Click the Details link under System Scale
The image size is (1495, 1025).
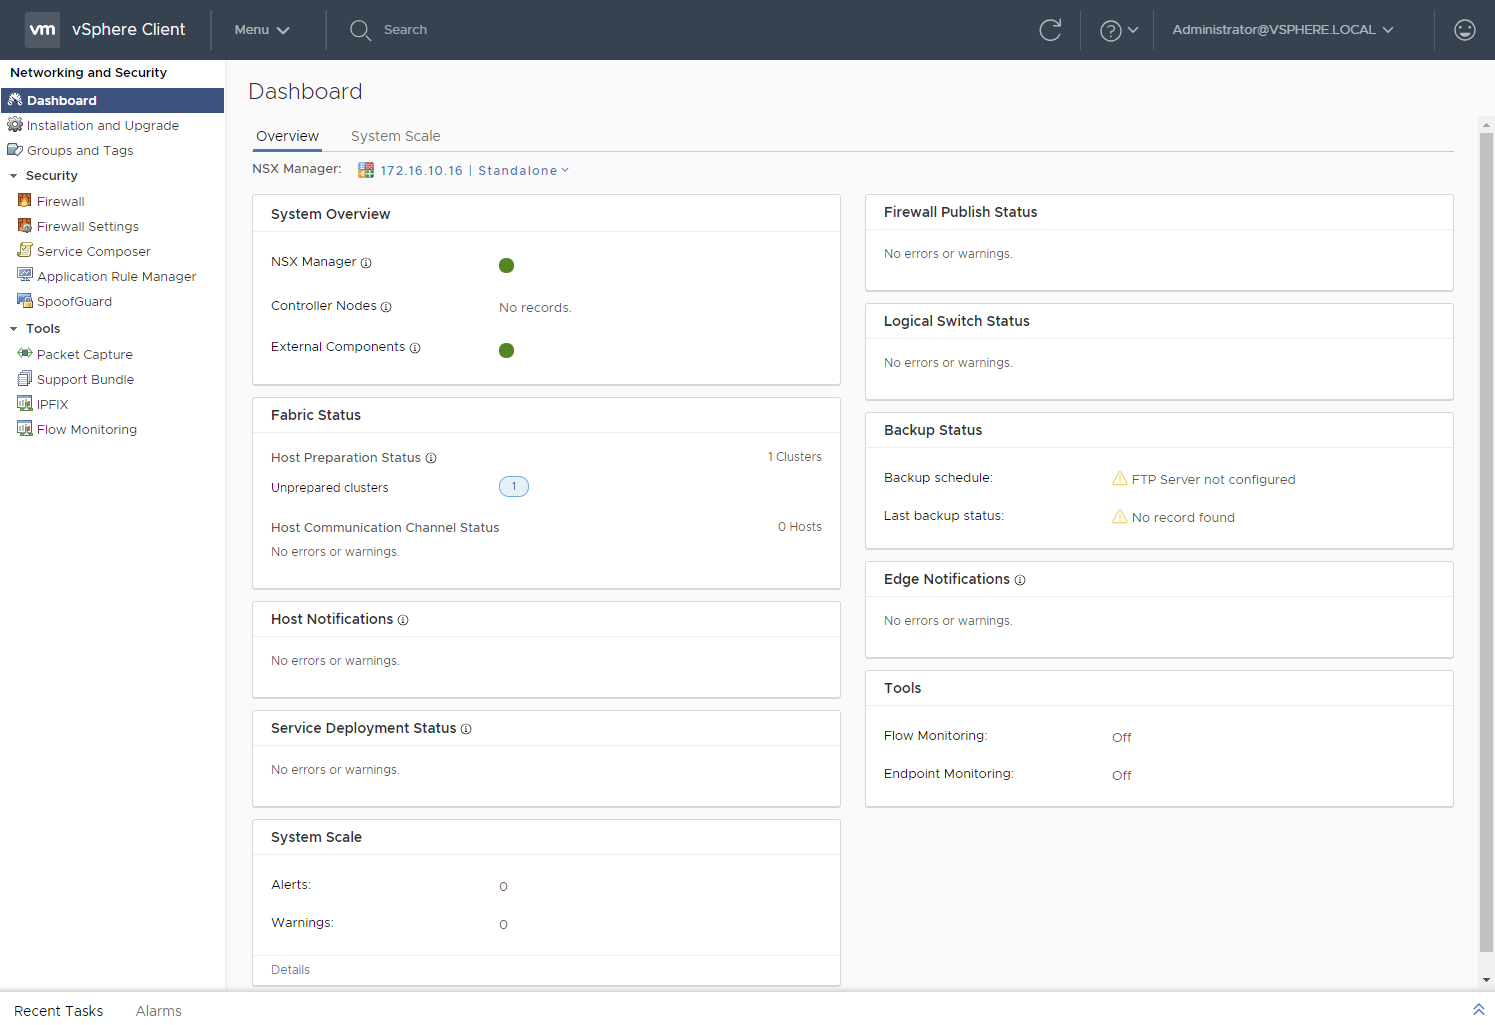point(290,970)
